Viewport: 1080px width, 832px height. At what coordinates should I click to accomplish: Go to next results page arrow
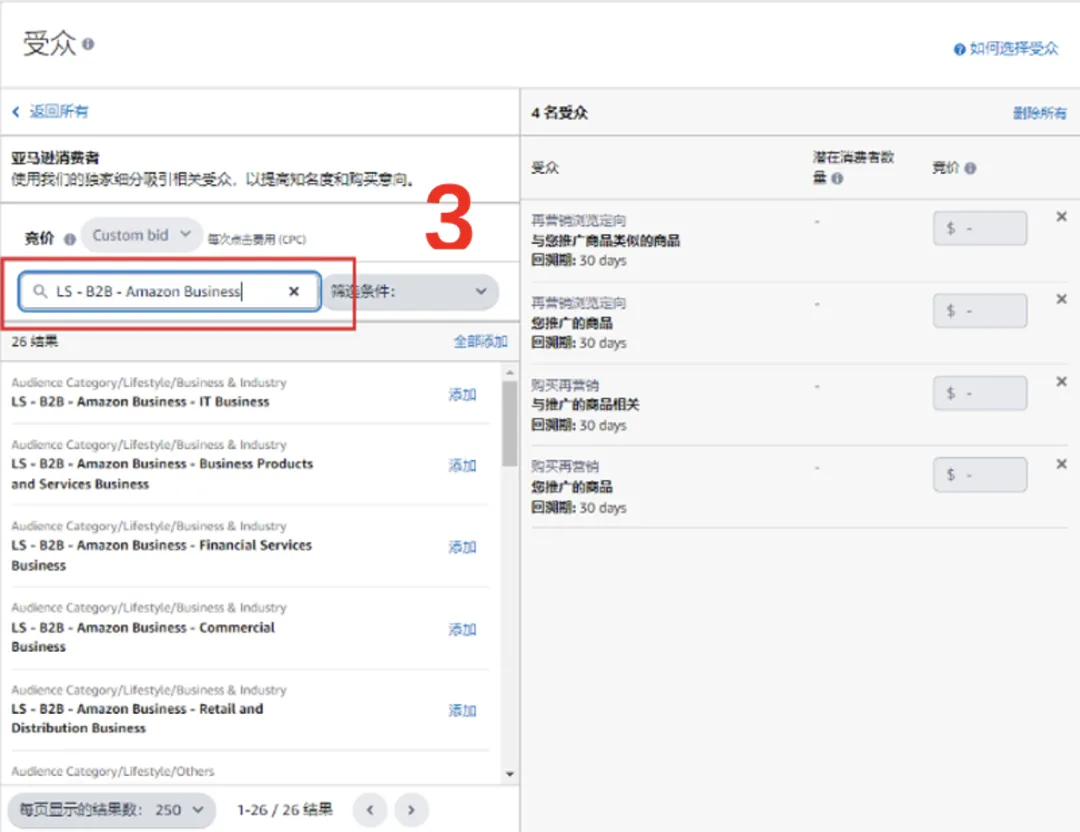(411, 809)
